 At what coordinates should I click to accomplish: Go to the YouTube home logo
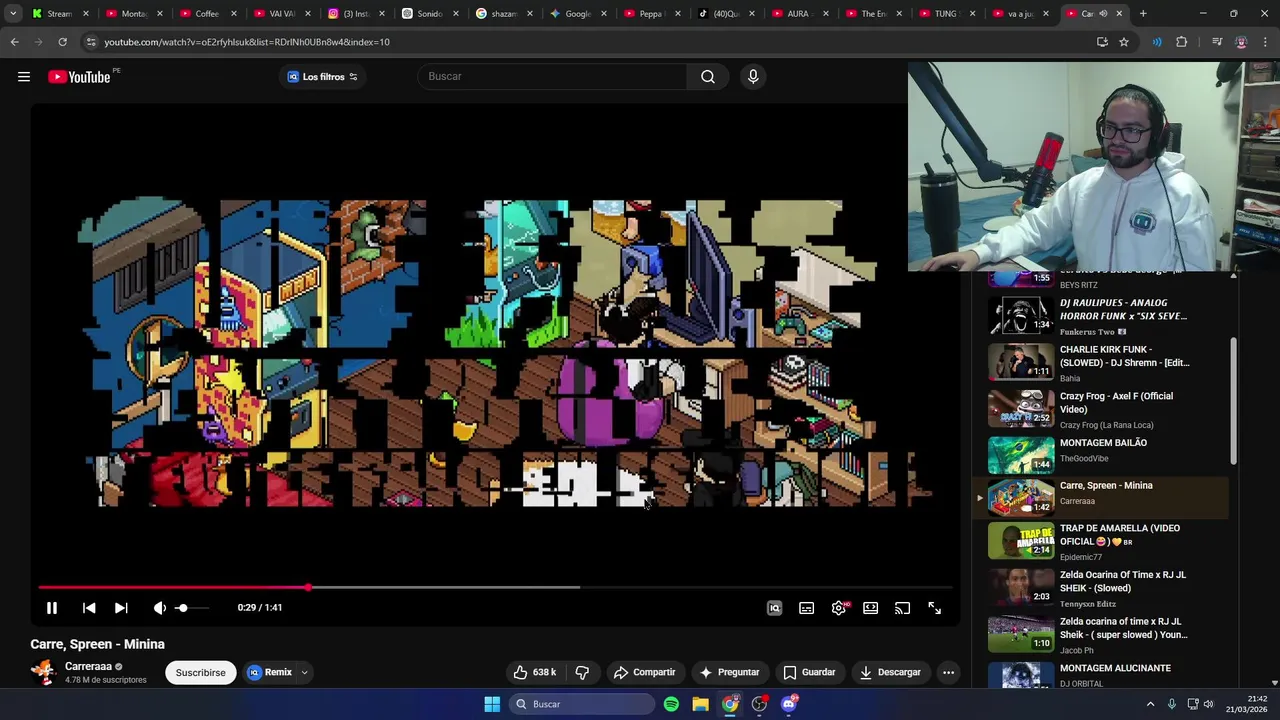79,77
